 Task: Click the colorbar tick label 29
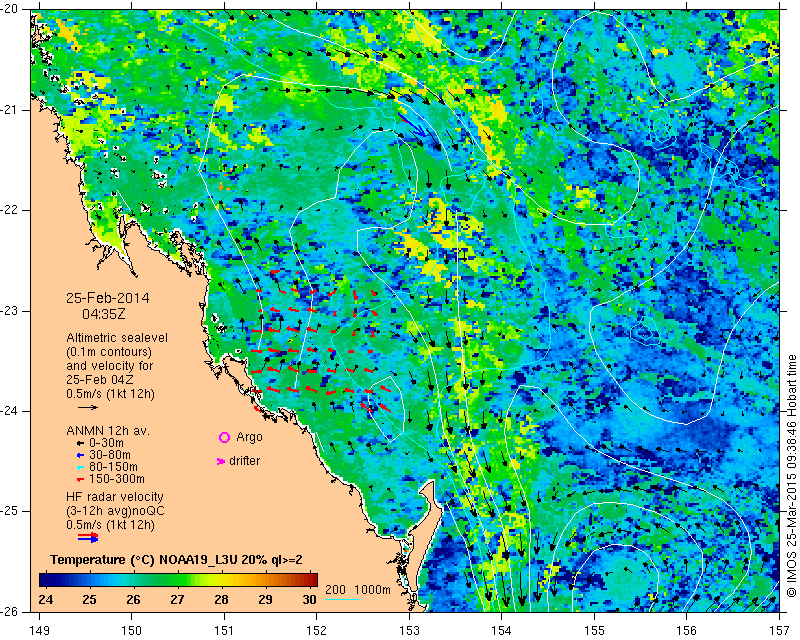tap(265, 599)
